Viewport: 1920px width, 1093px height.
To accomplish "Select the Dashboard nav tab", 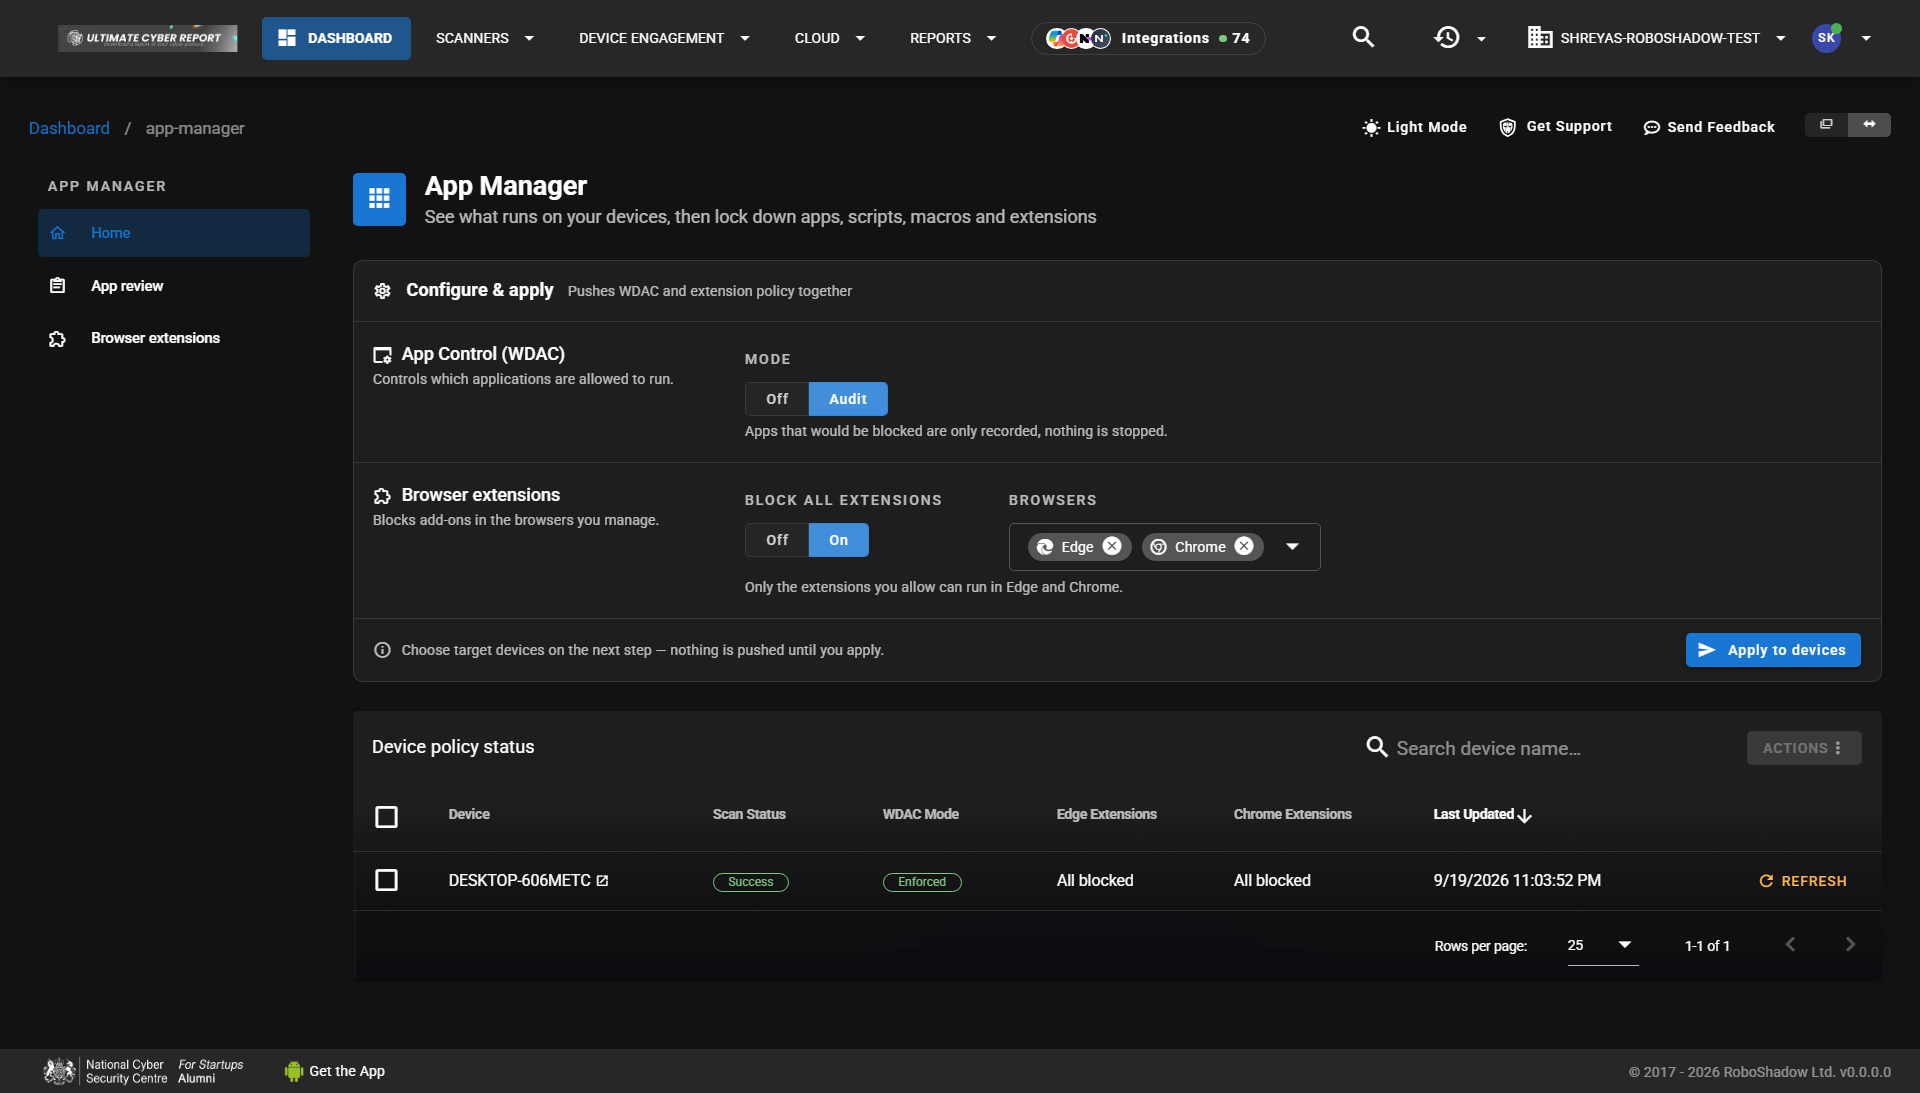I will point(336,38).
